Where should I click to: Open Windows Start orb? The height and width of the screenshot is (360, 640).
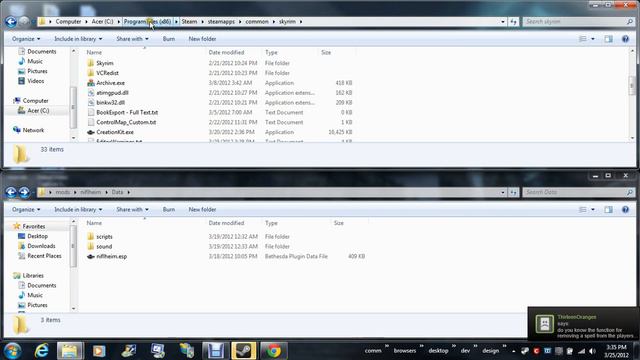point(13,351)
